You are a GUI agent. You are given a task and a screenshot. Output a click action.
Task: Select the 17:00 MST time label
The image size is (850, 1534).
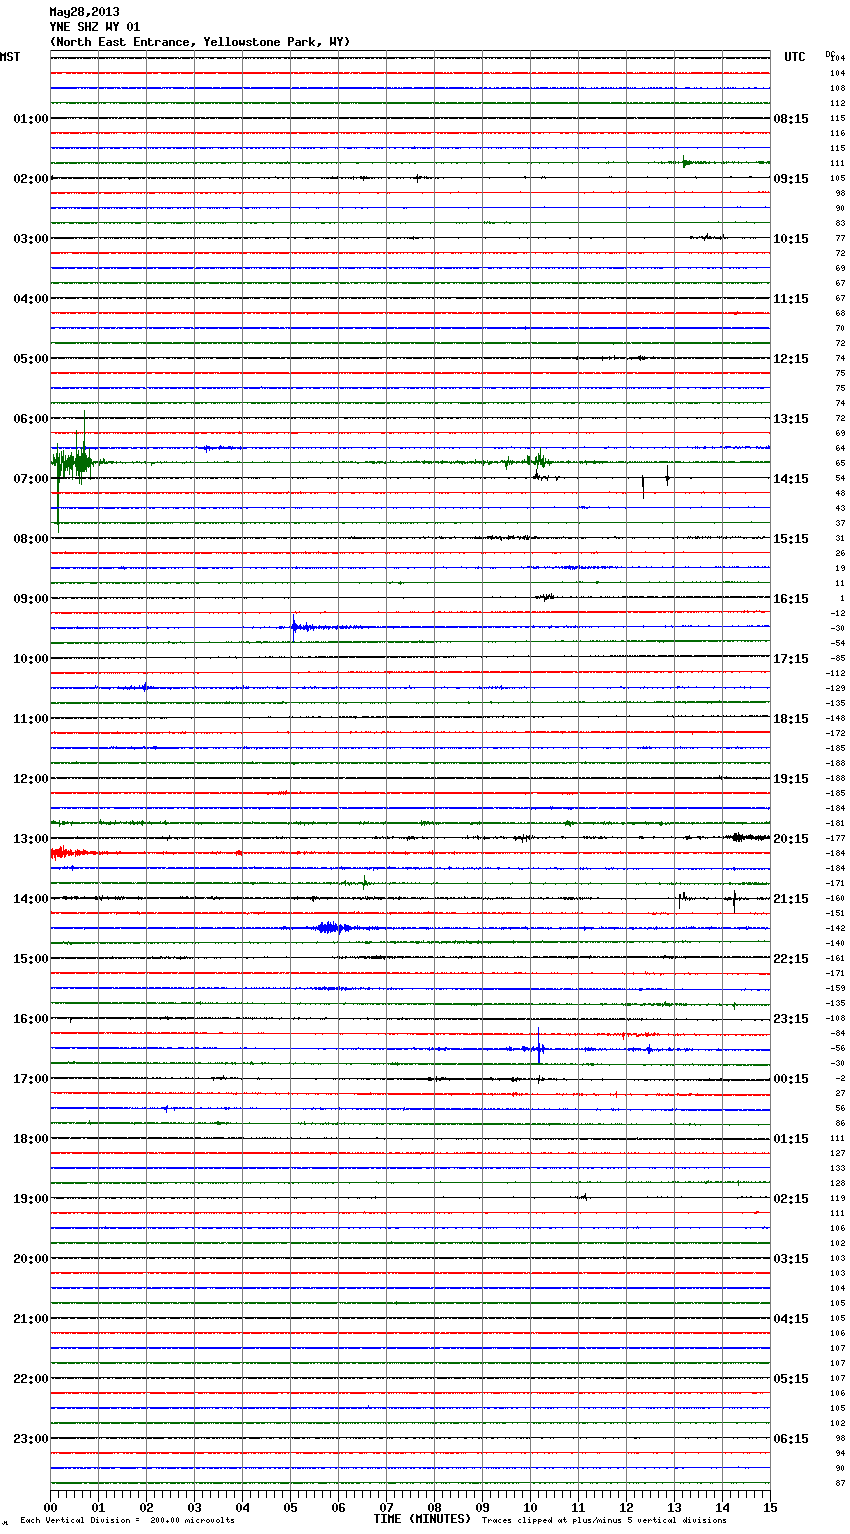(30, 1079)
